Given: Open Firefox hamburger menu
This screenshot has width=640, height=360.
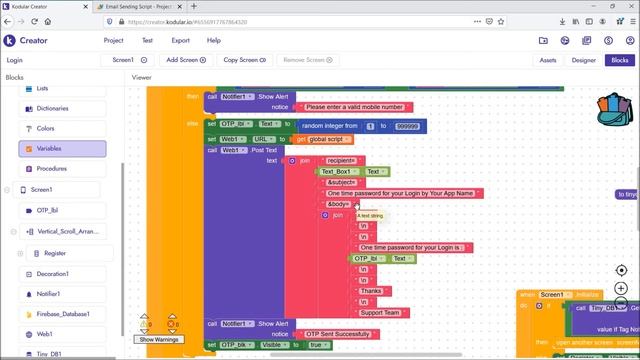Looking at the screenshot, I should coord(633,22).
